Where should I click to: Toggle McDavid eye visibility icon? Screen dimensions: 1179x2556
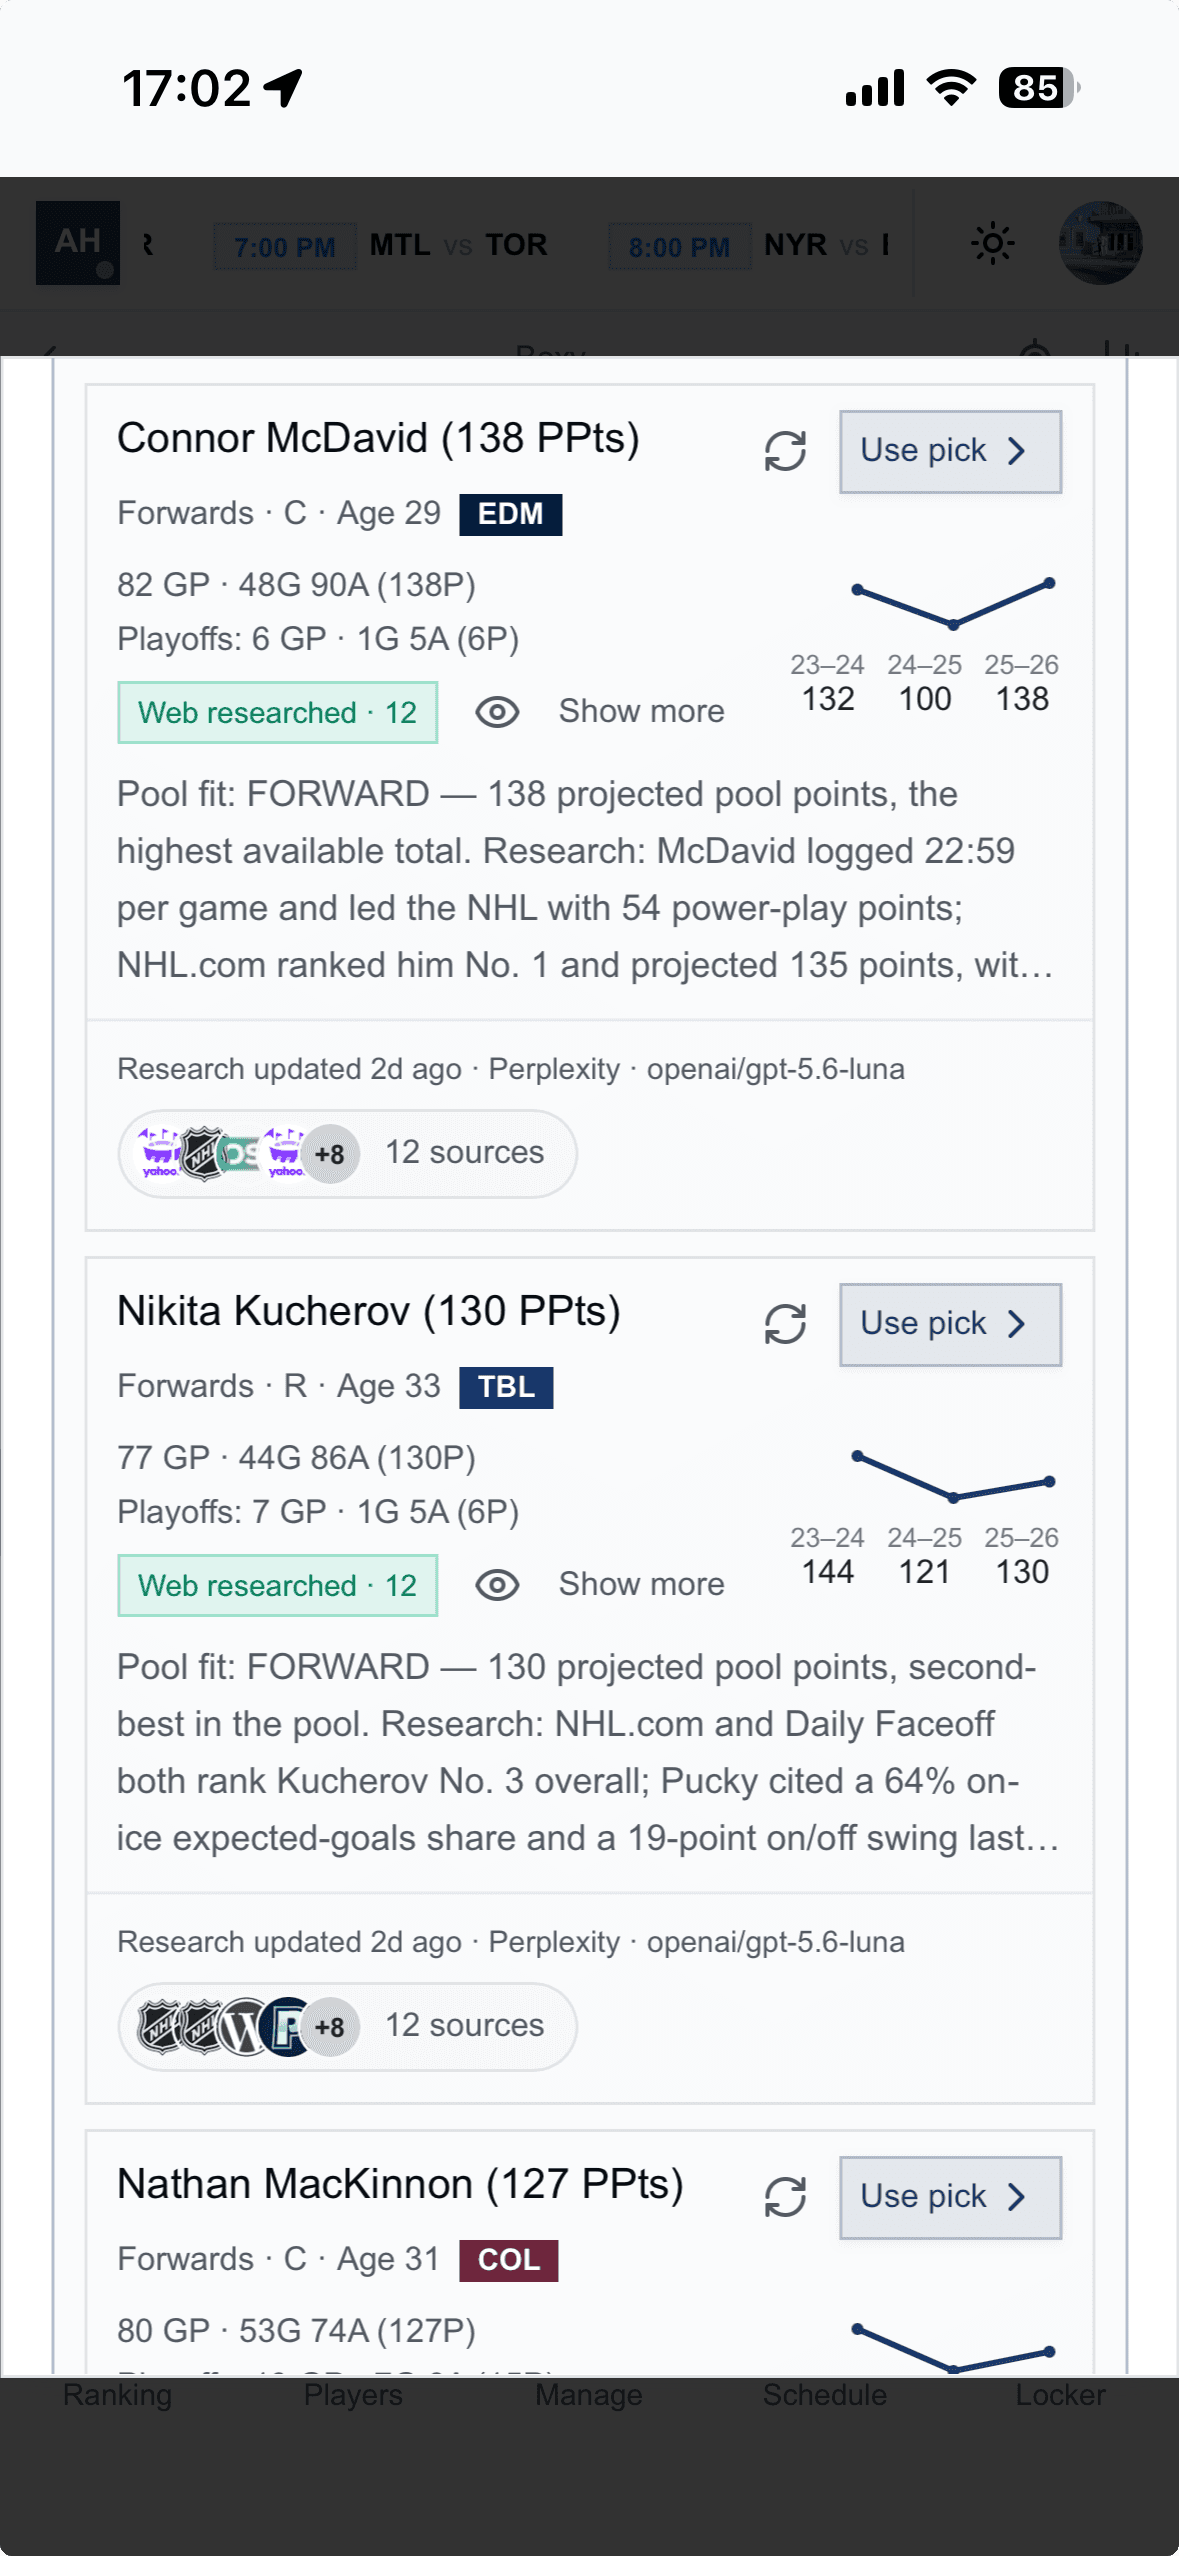pos(497,712)
